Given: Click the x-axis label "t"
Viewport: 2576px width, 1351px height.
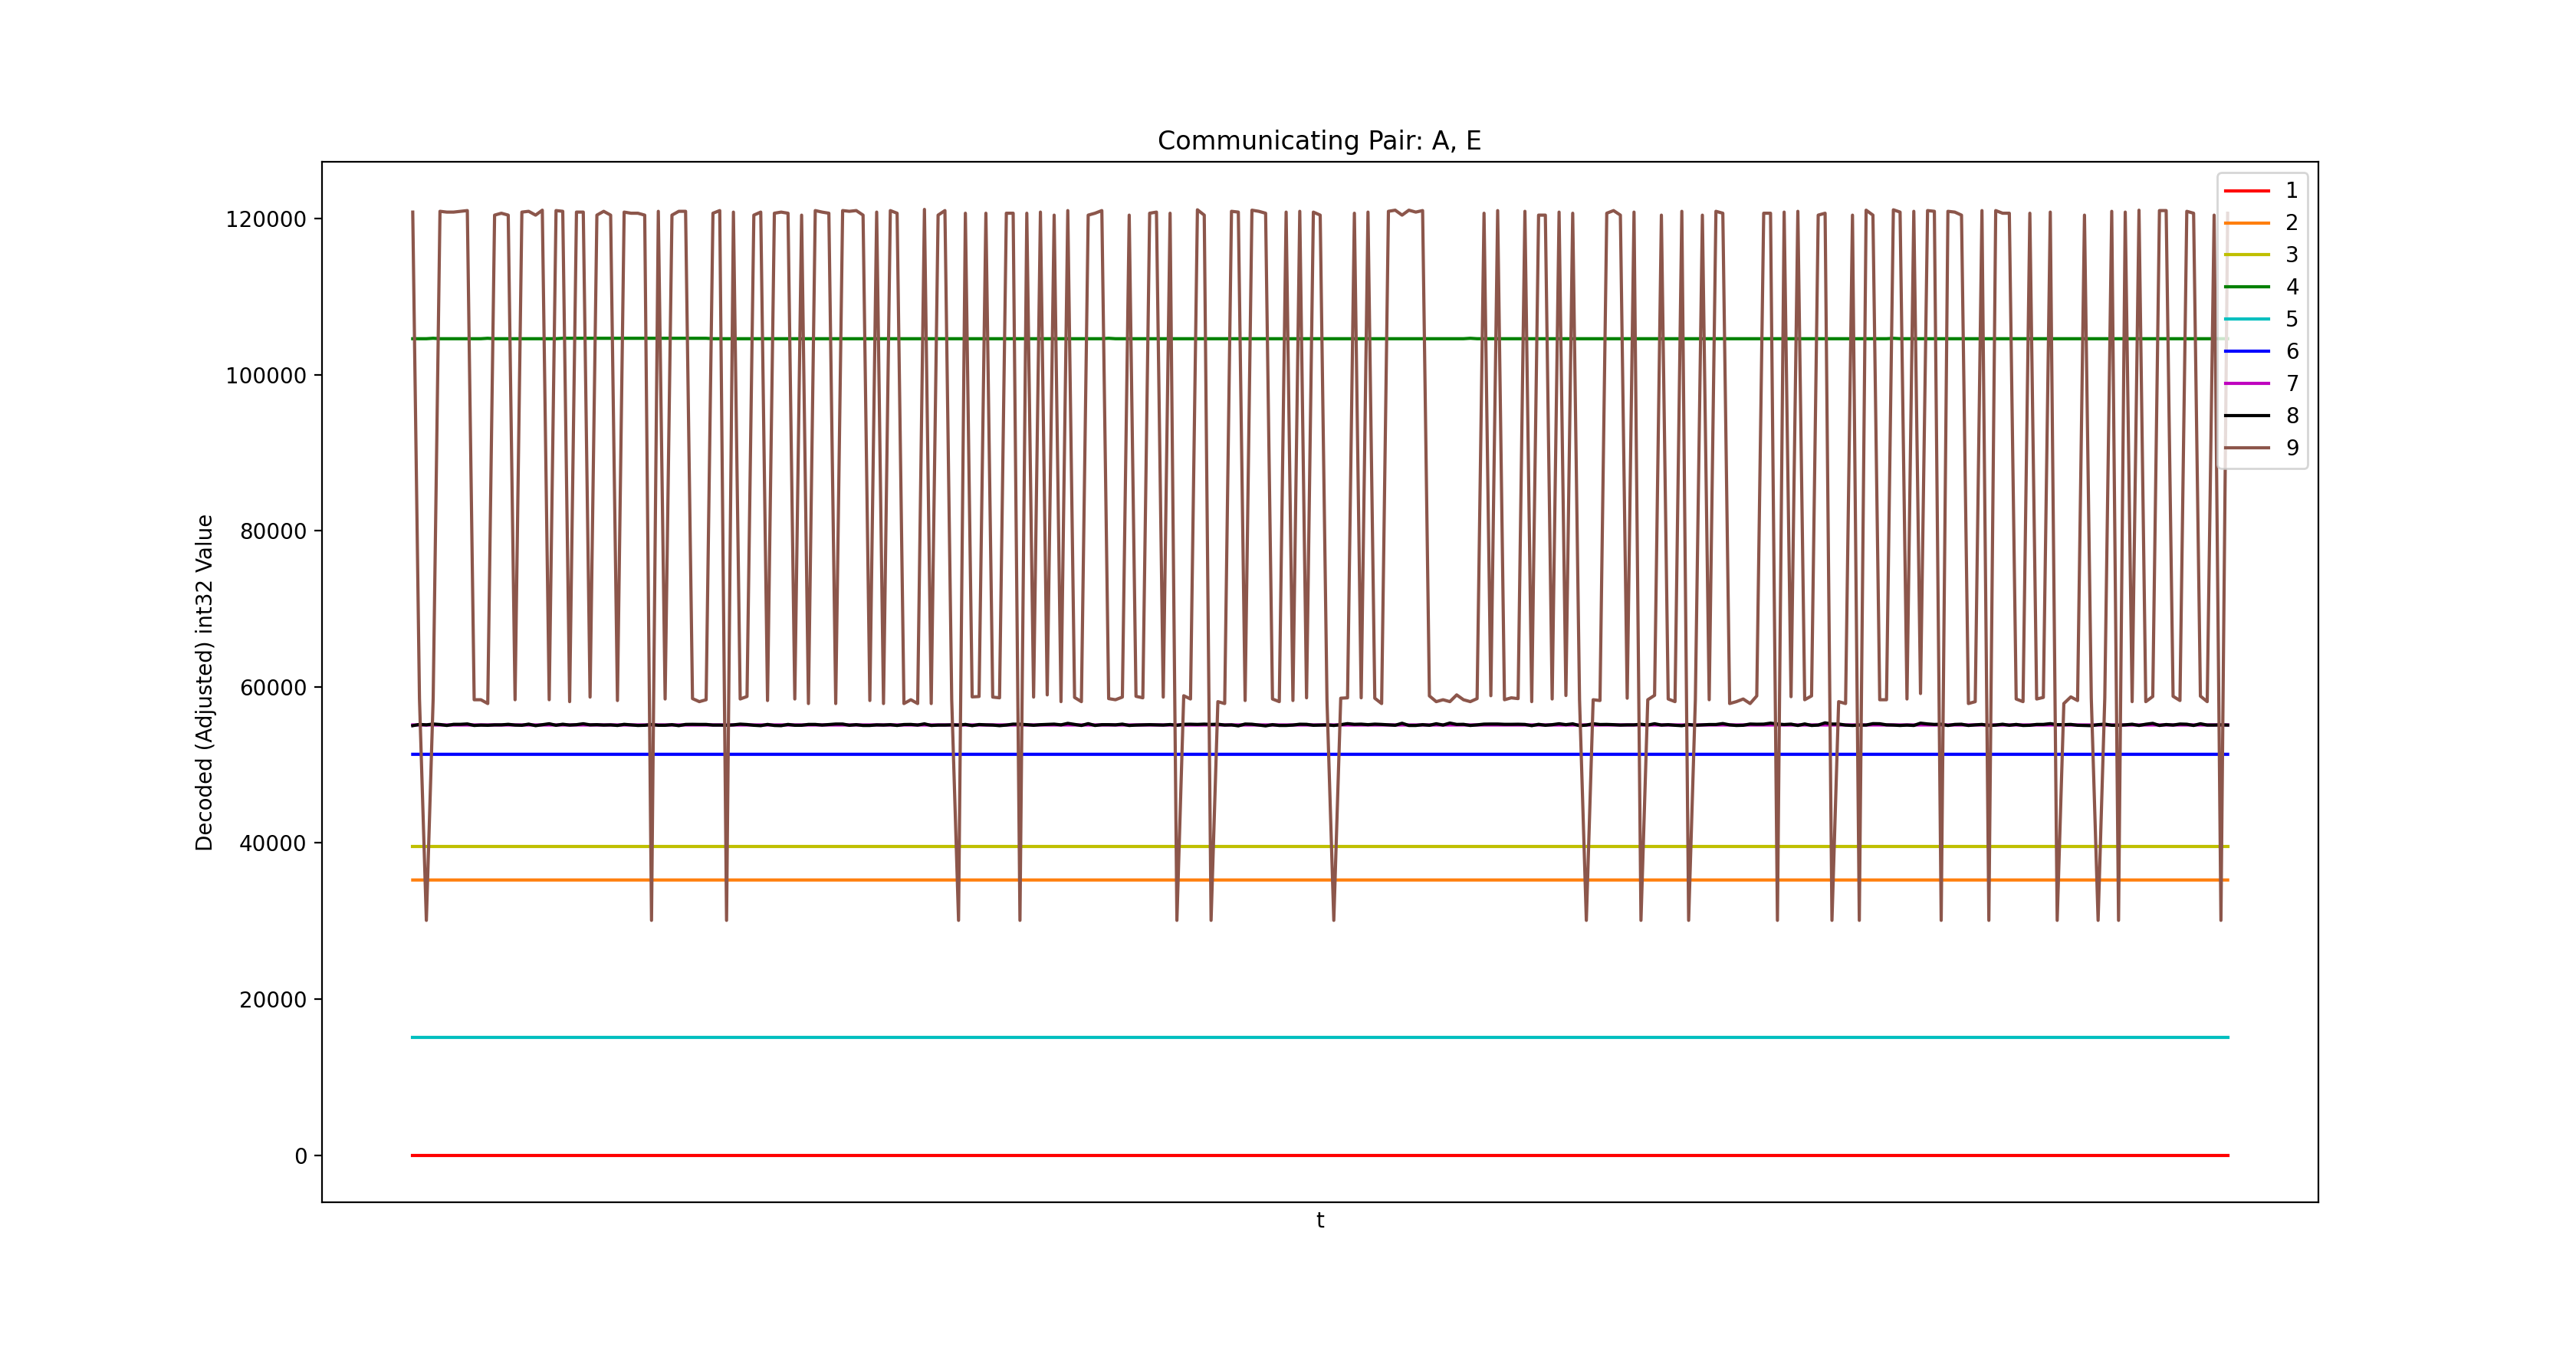Looking at the screenshot, I should [x=1320, y=1220].
